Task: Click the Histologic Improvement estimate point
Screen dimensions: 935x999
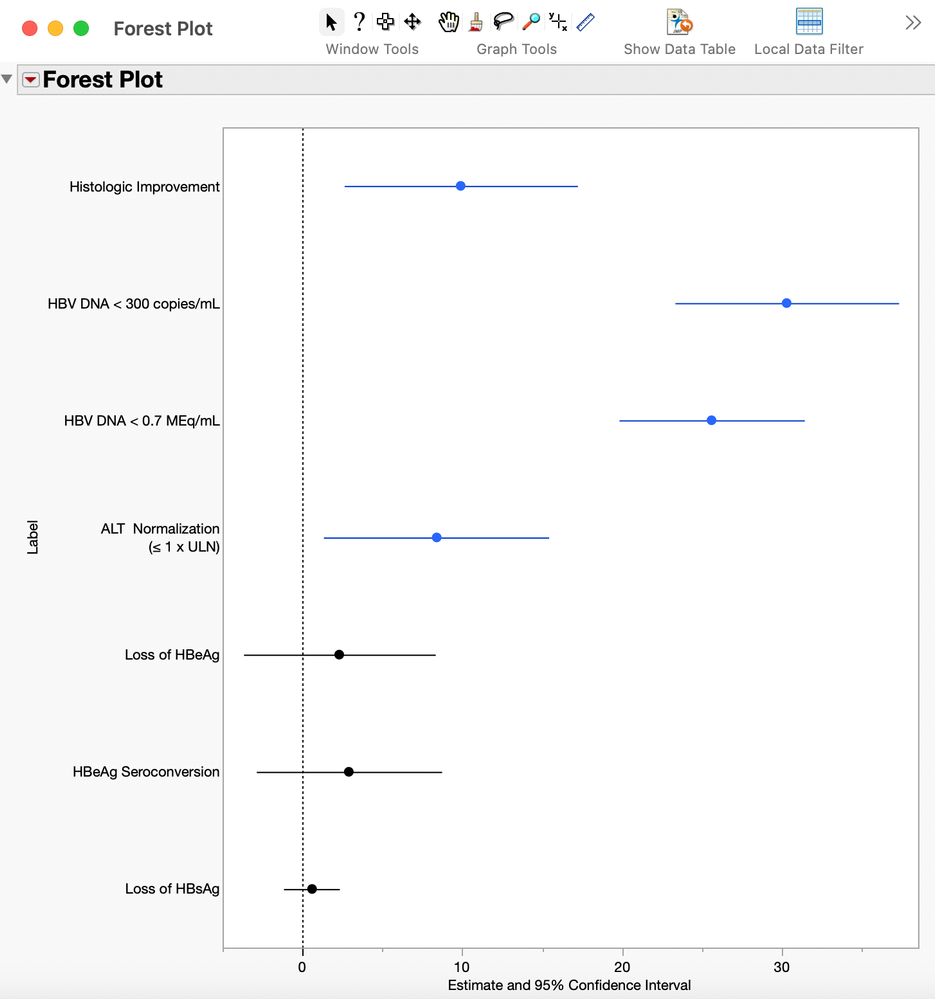Action: click(460, 186)
